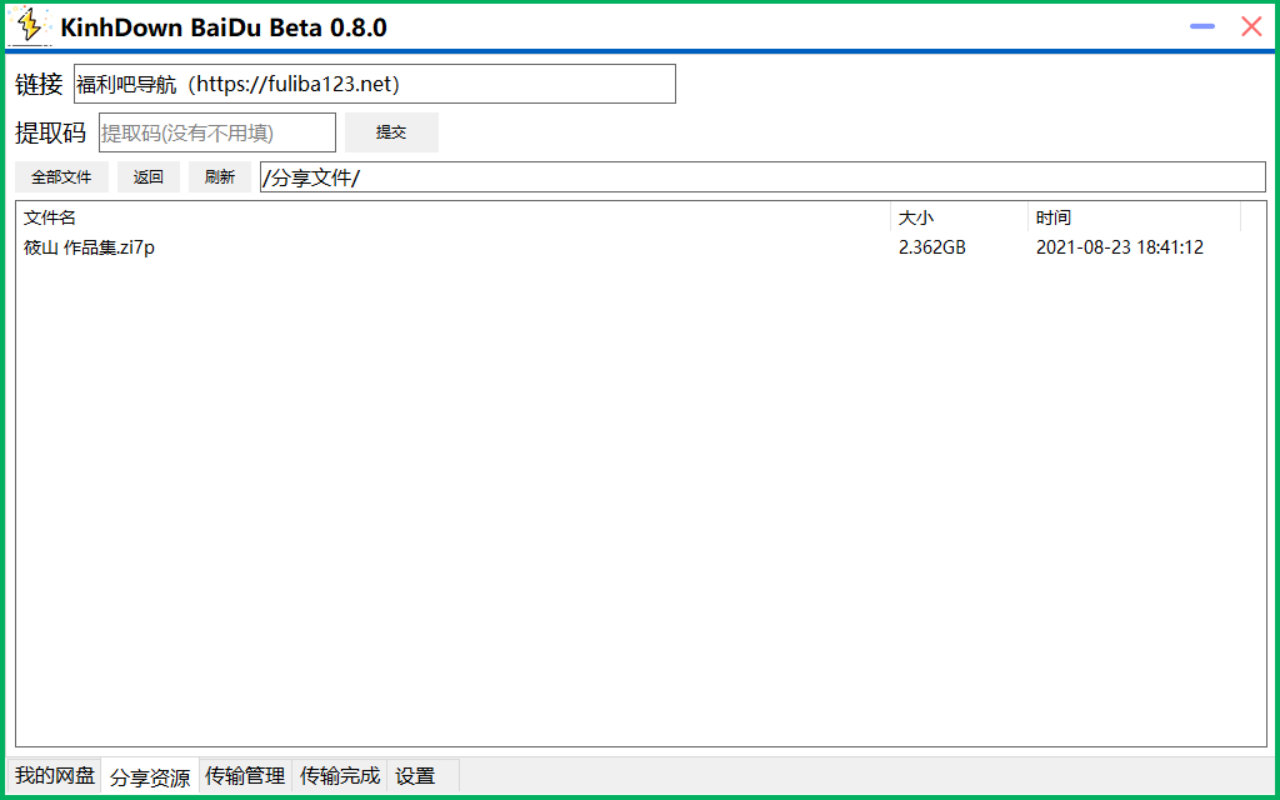Open the 分享资源 tab
This screenshot has width=1280, height=800.
click(x=148, y=775)
